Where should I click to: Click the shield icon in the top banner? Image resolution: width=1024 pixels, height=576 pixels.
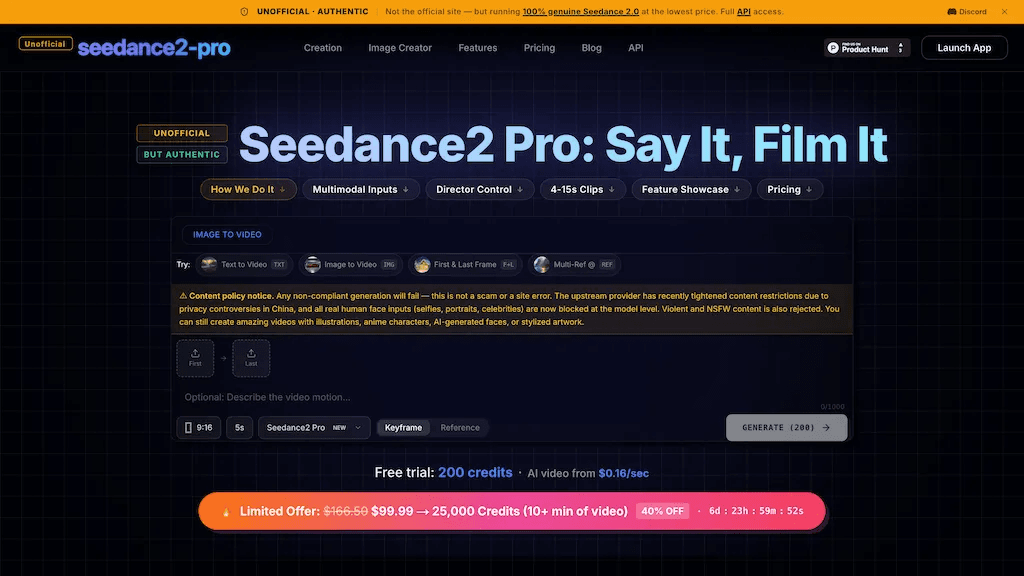tap(244, 12)
